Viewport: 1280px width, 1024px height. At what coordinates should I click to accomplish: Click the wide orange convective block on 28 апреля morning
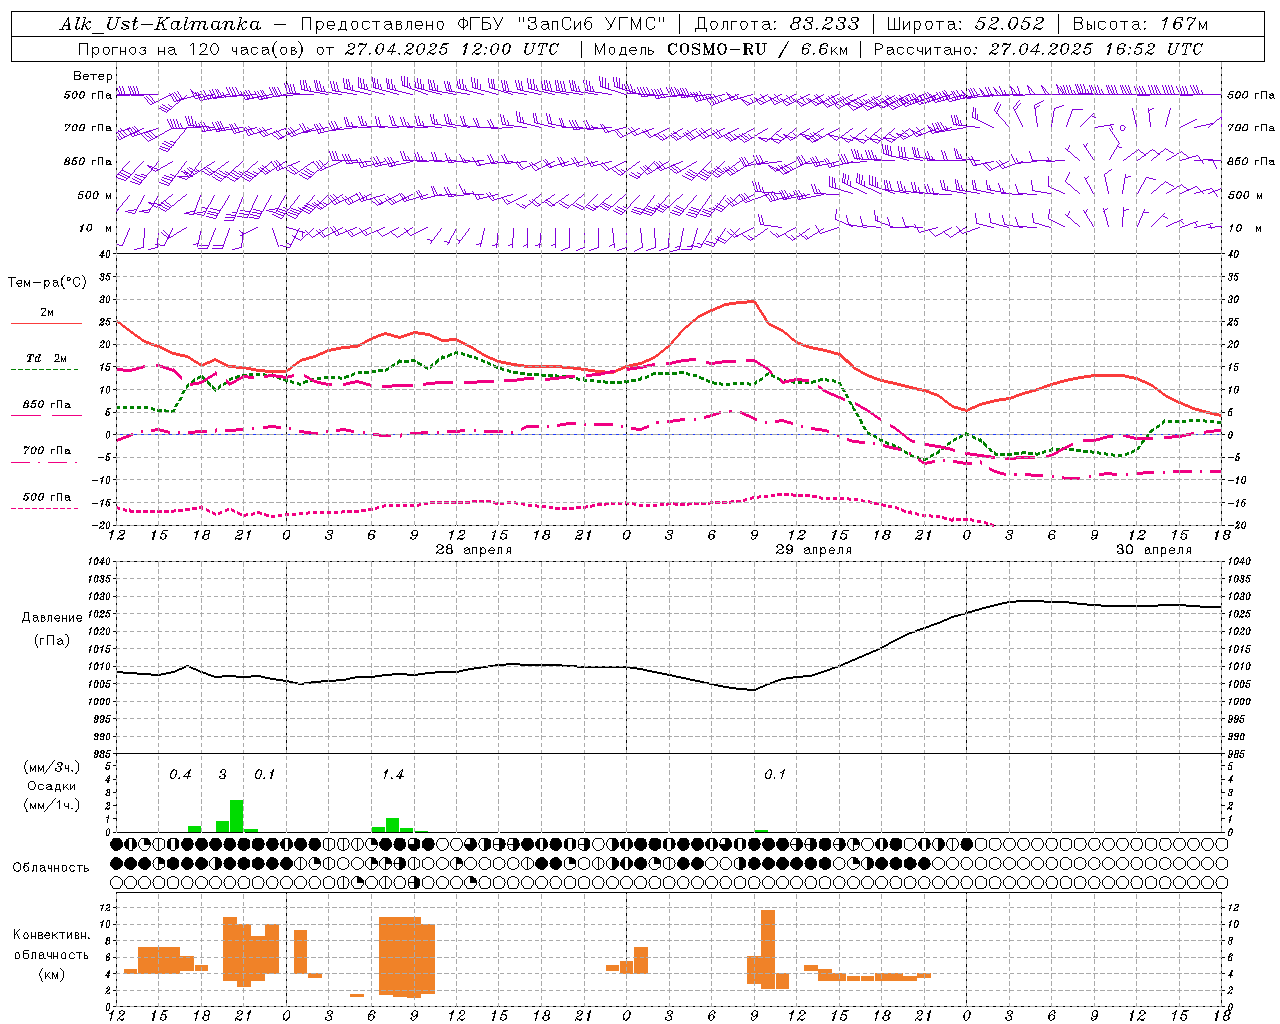407,957
